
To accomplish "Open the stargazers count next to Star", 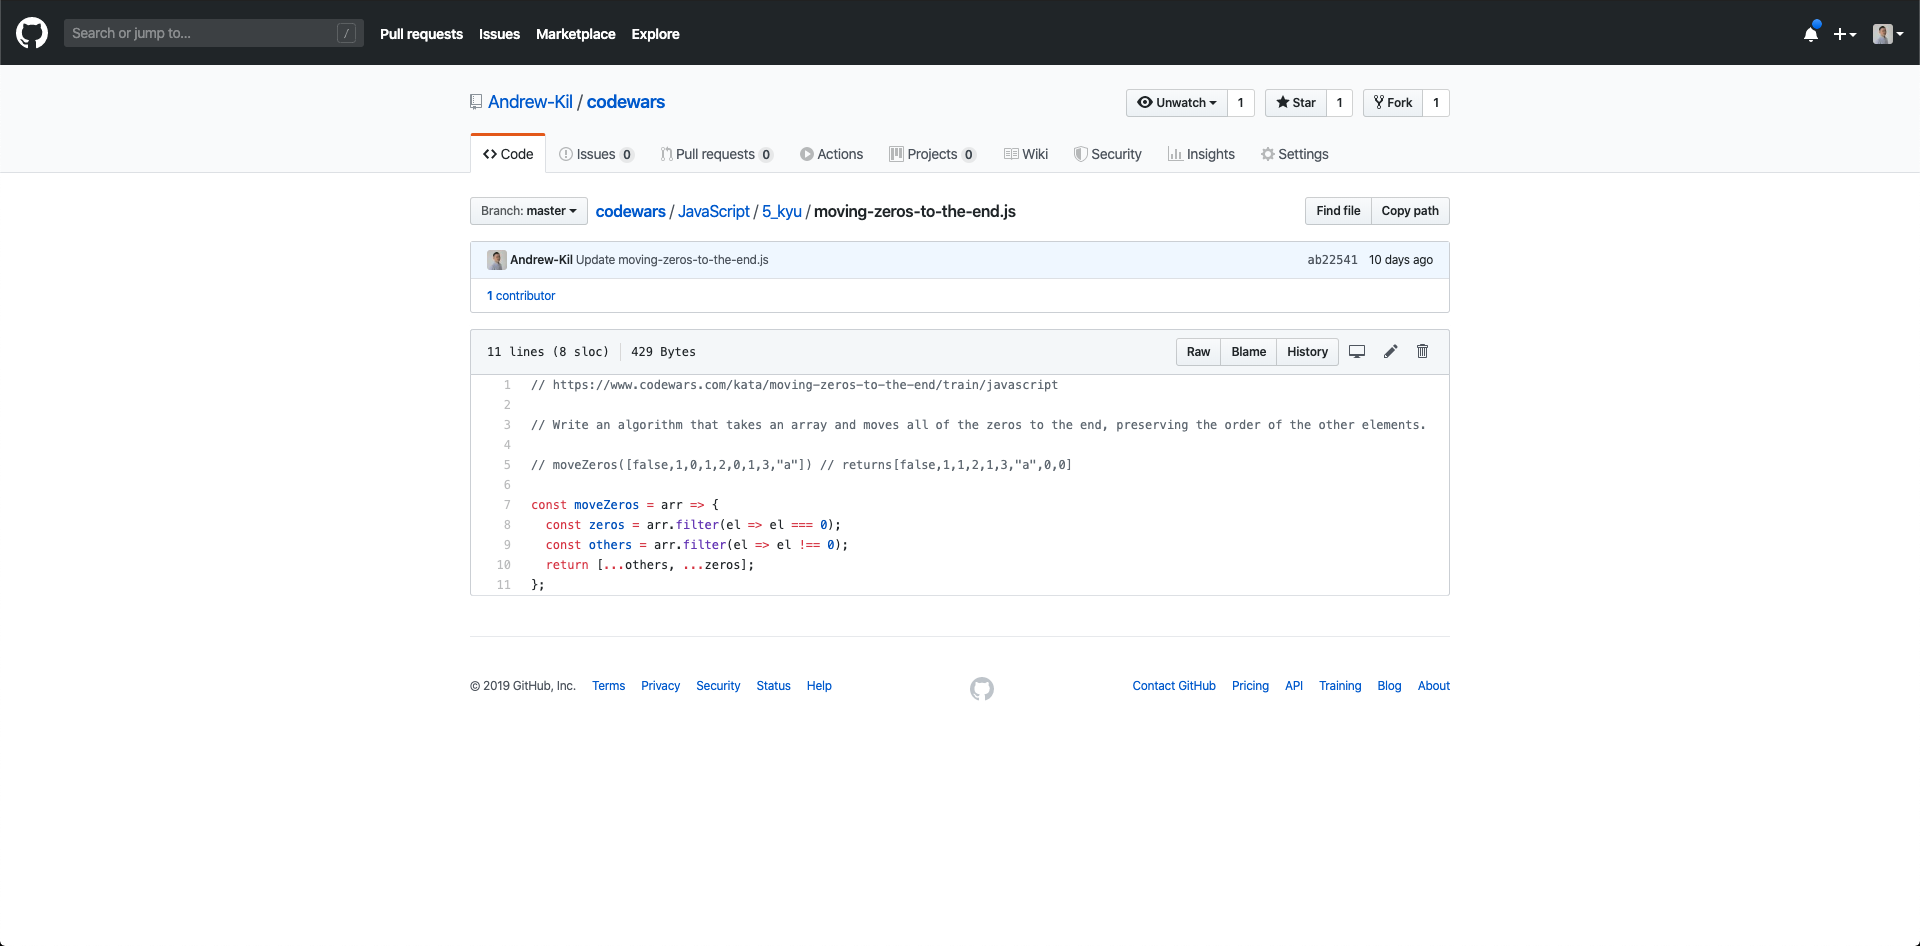I will [1340, 103].
